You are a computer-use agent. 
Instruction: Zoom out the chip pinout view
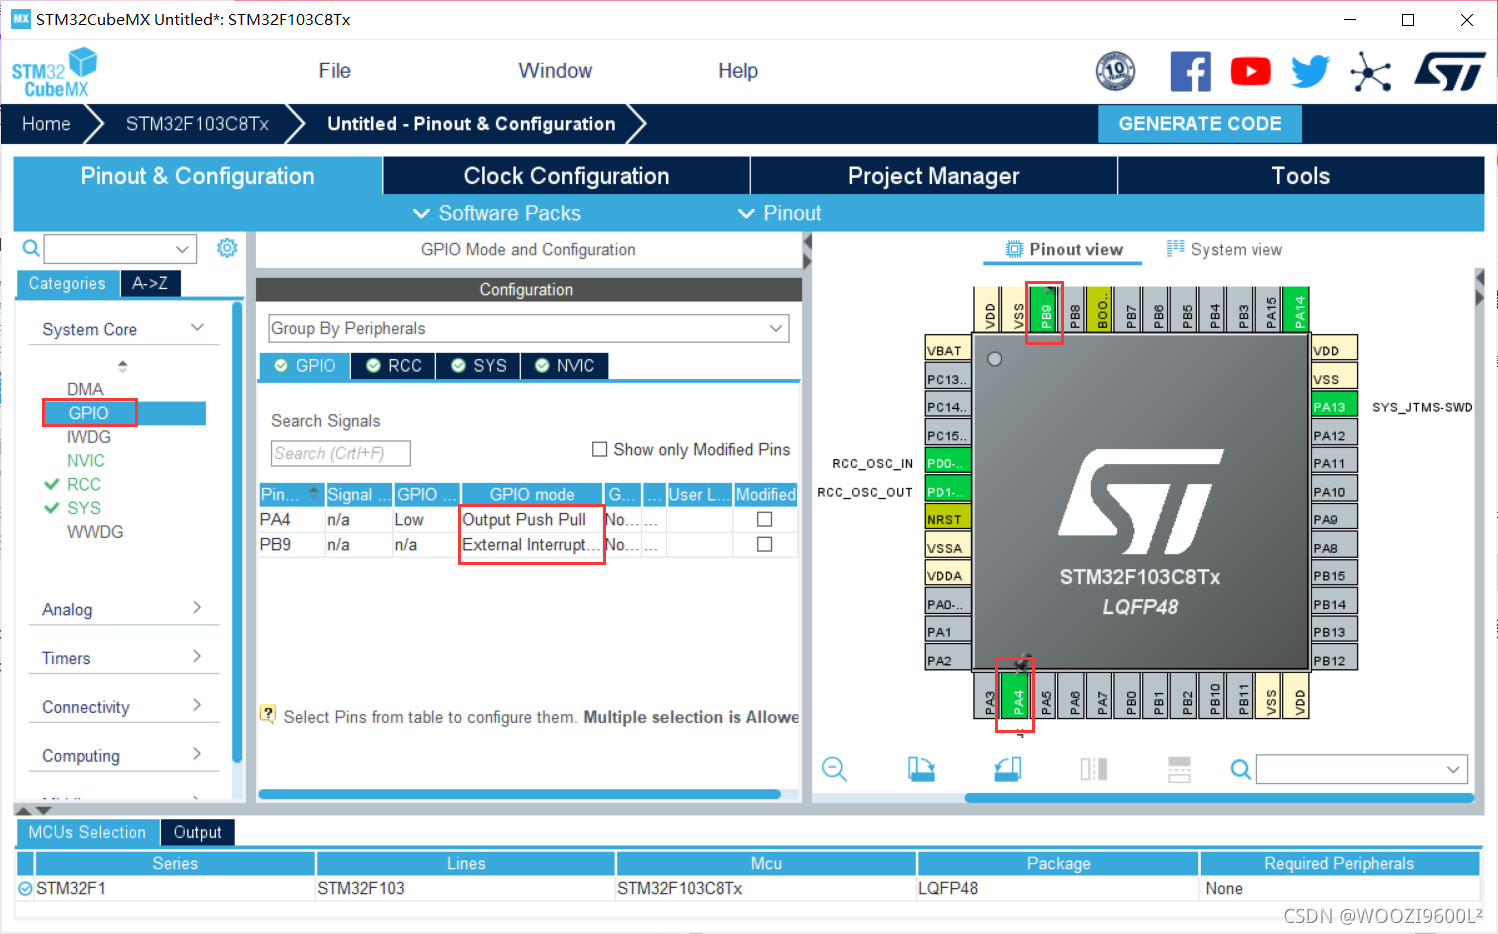(834, 769)
